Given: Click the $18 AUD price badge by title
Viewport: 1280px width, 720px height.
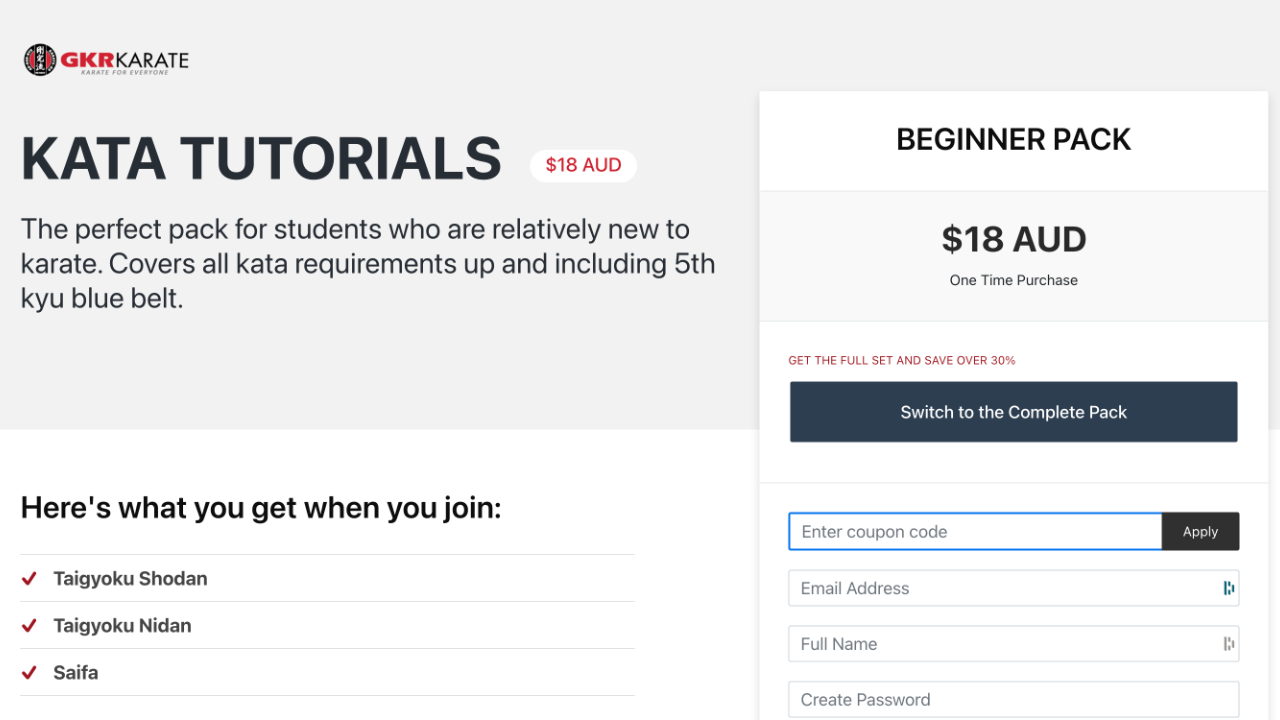Looking at the screenshot, I should [x=583, y=165].
